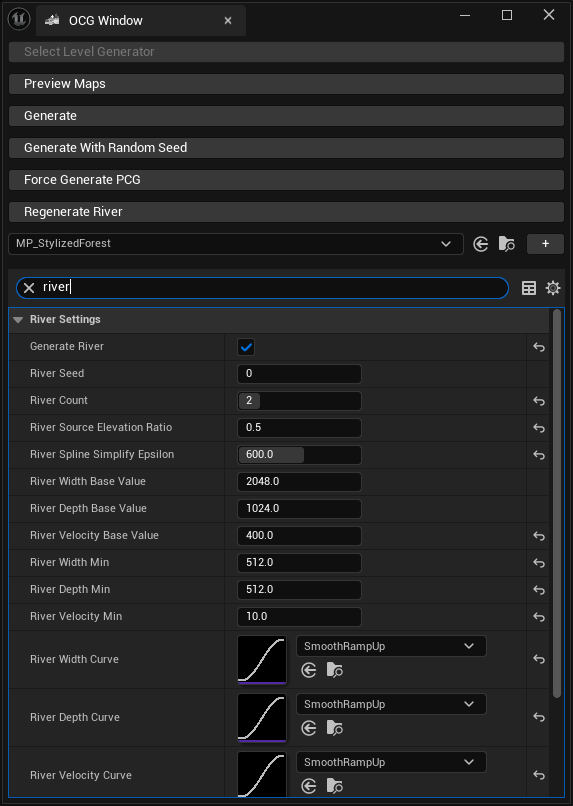This screenshot has width=573, height=806.
Task: Click River Velocity Base Value field
Action: click(299, 536)
